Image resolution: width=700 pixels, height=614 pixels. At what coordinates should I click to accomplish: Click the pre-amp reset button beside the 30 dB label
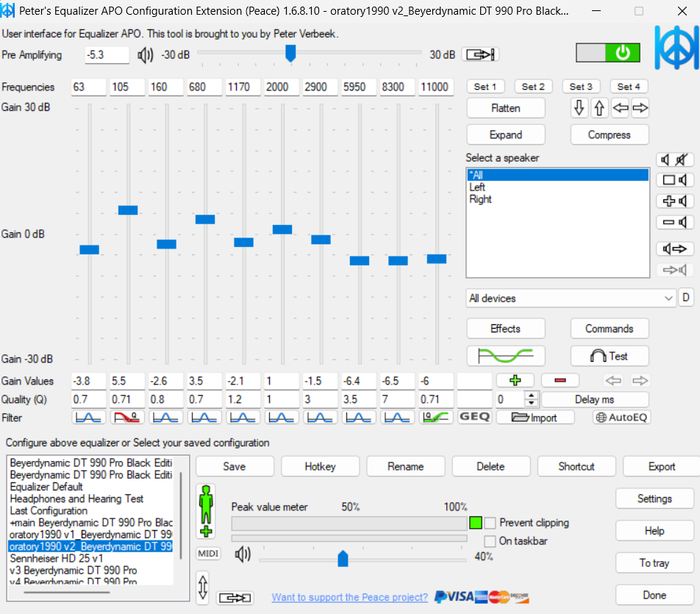pyautogui.click(x=480, y=54)
